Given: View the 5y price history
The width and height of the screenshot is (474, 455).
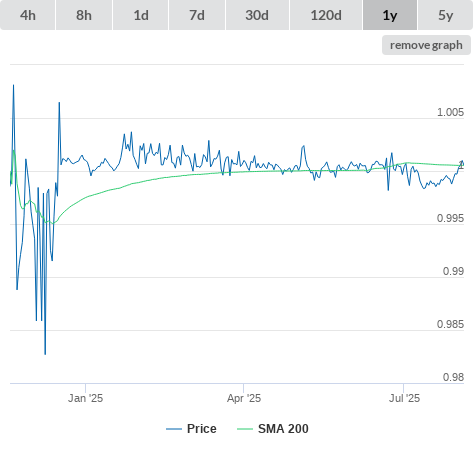Looking at the screenshot, I should 446,15.
